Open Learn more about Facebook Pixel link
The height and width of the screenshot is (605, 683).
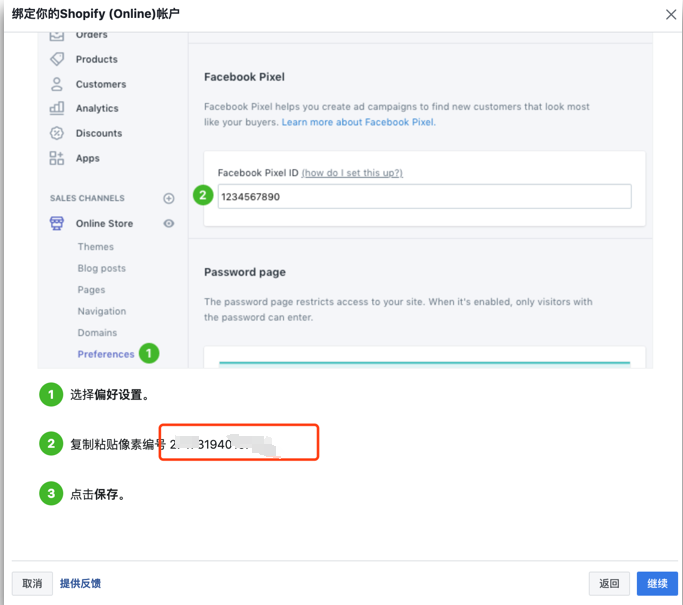coord(358,122)
